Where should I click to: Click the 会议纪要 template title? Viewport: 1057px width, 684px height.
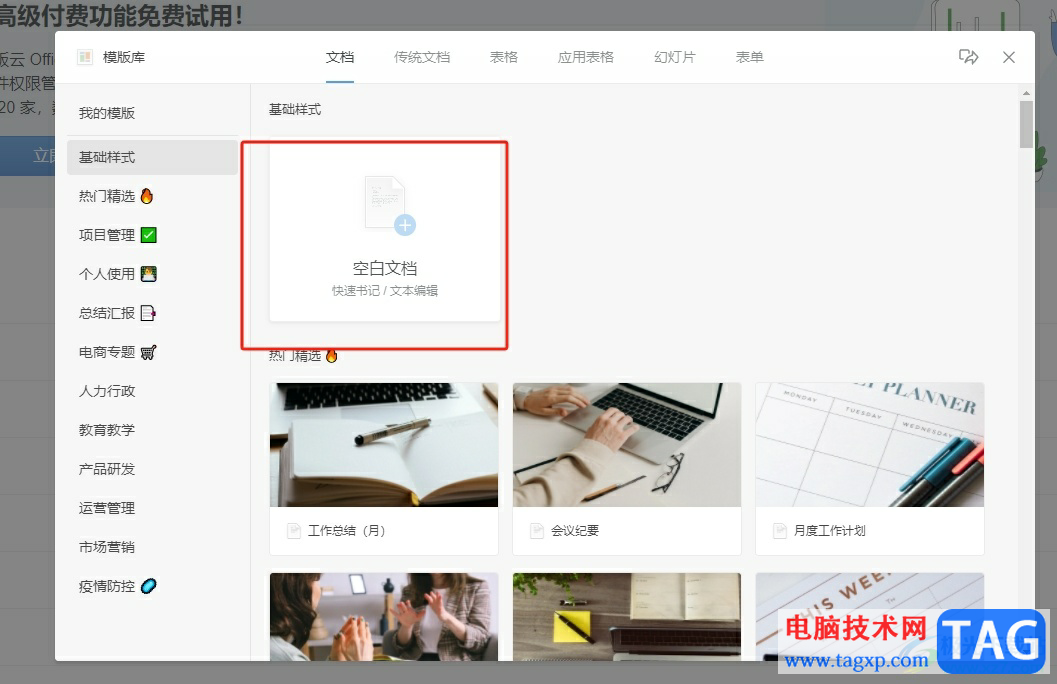574,531
